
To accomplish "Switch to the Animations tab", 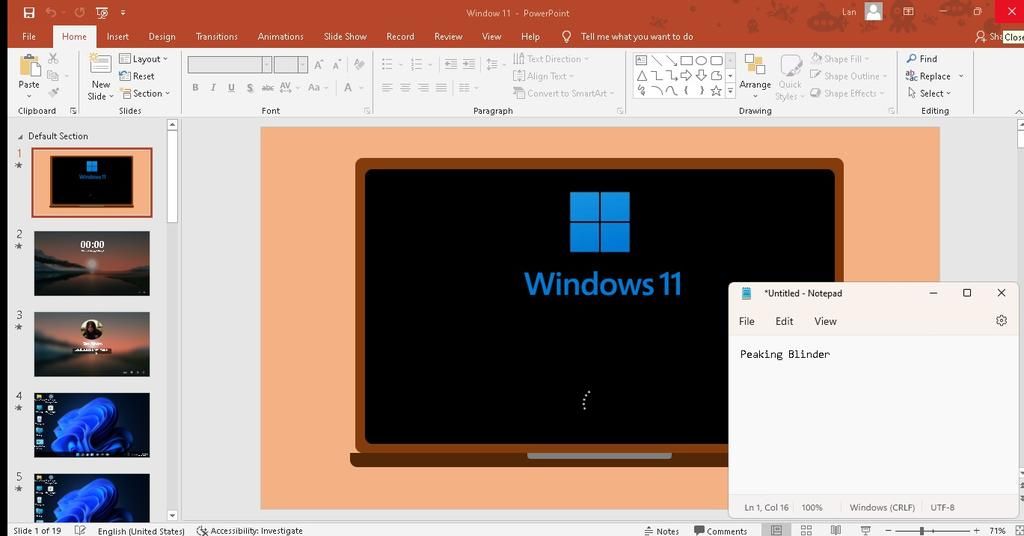I will 280,37.
